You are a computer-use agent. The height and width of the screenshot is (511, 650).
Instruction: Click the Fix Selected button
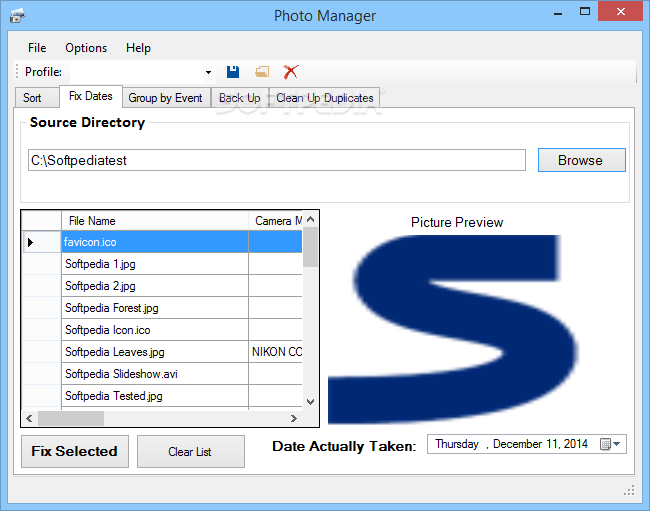coord(75,451)
